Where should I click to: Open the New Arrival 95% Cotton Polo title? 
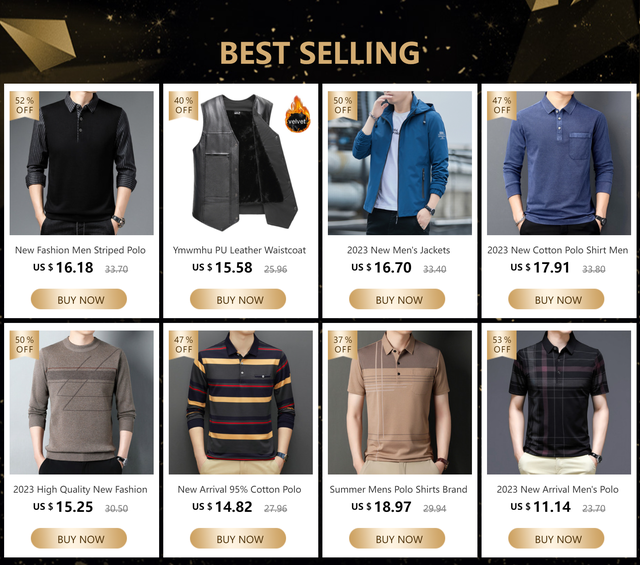[x=239, y=489]
